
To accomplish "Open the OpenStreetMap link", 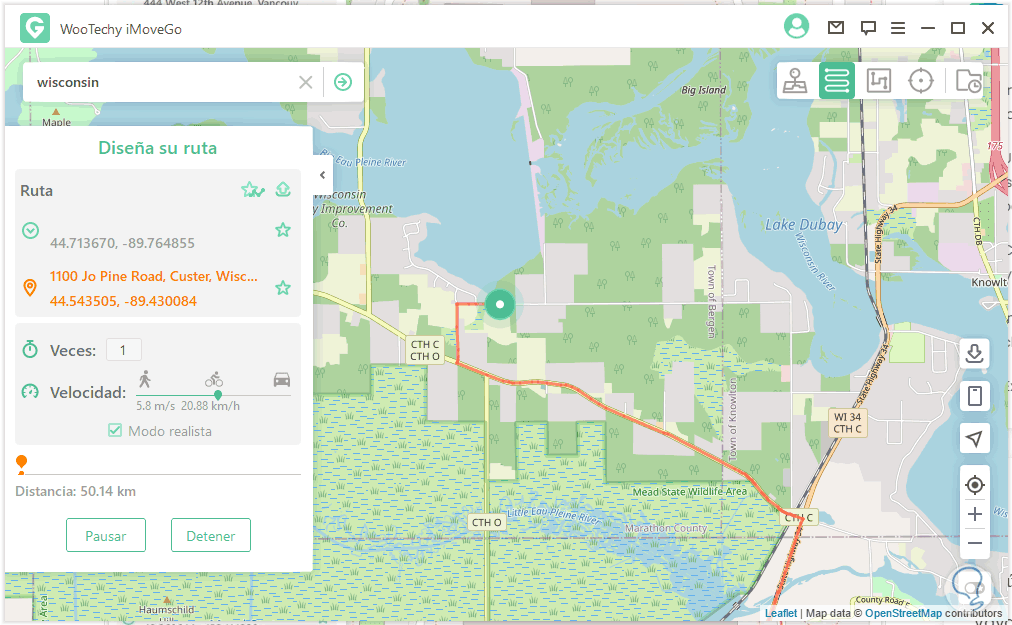I will pos(903,613).
